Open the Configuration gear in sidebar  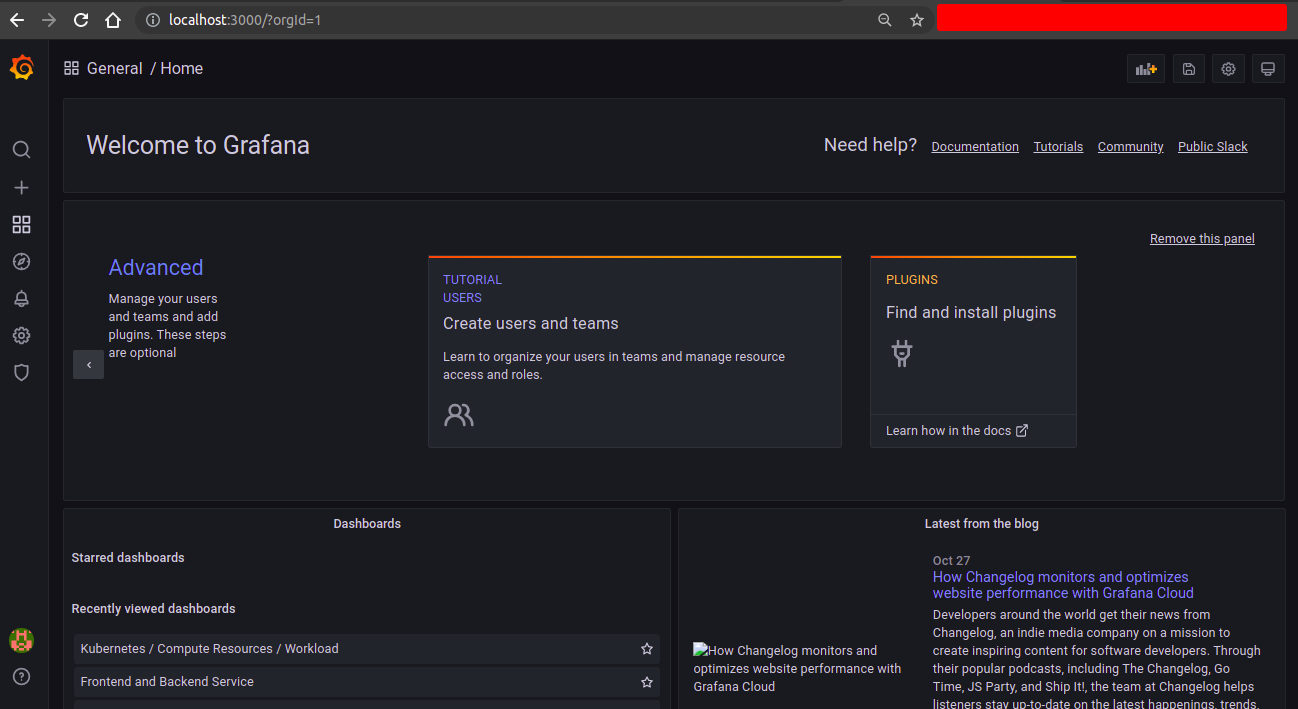click(21, 335)
